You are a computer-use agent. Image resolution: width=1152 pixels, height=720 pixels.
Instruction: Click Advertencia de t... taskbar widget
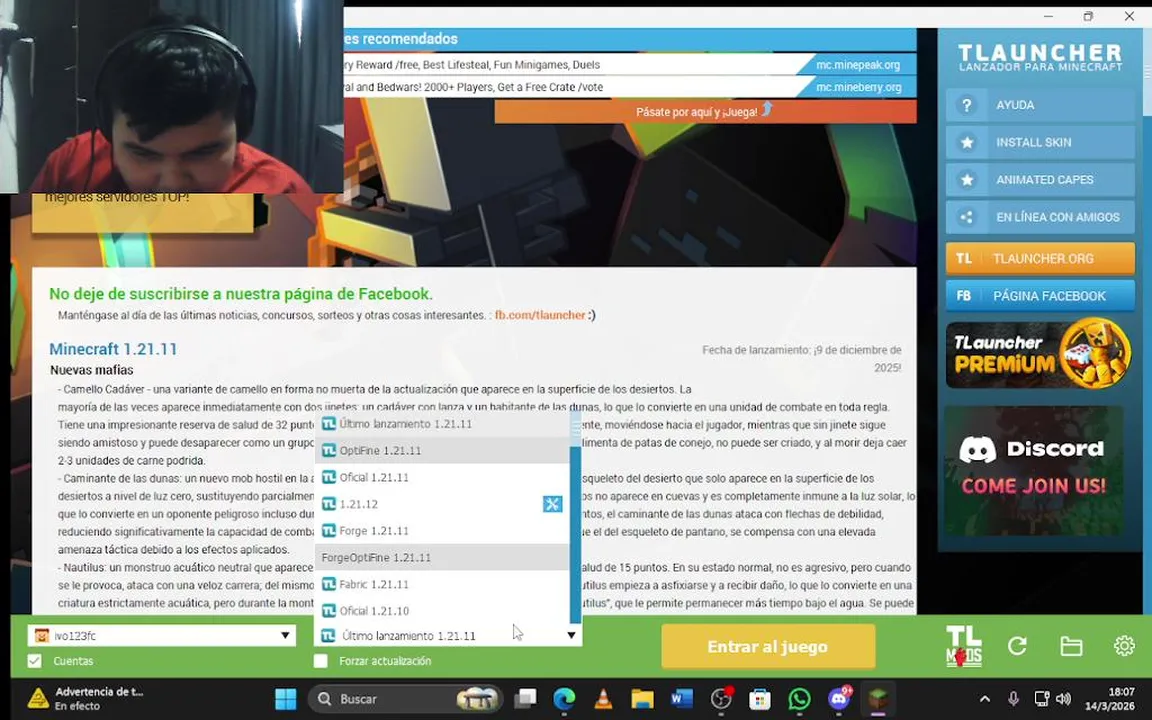click(x=86, y=699)
